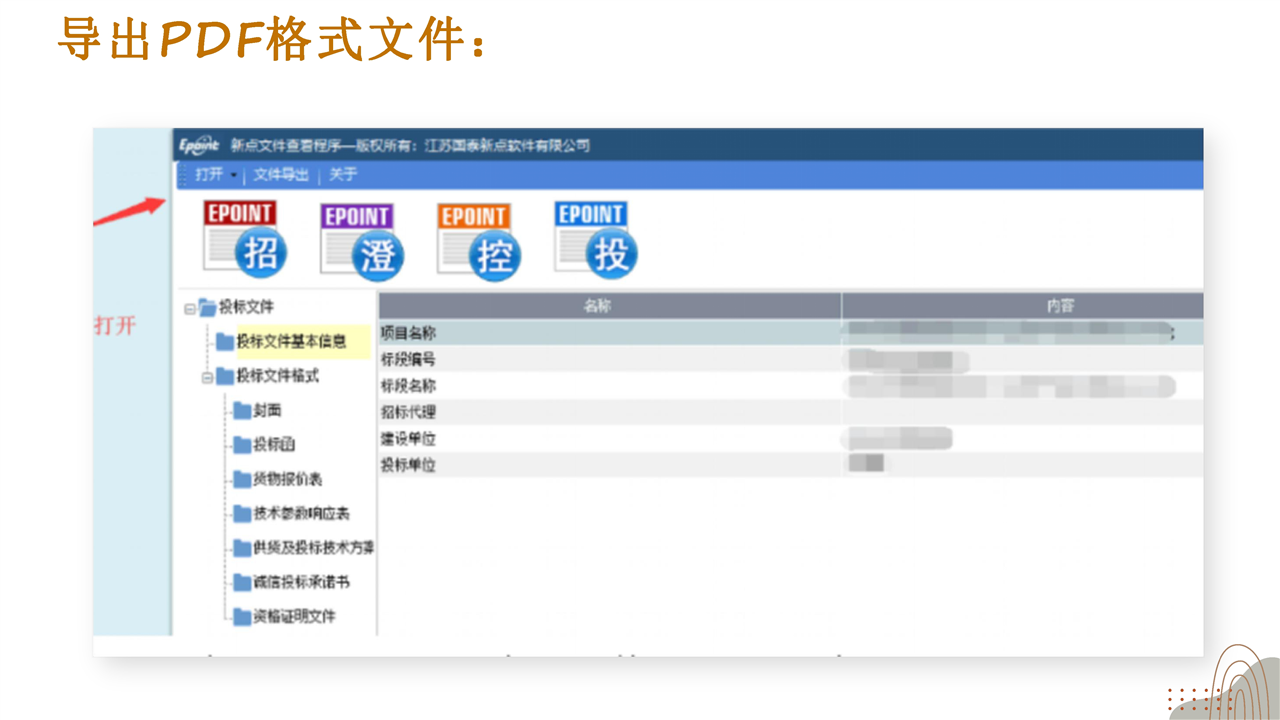The height and width of the screenshot is (720, 1280).
Task: Click the 内容 column header
Action: (x=1059, y=306)
